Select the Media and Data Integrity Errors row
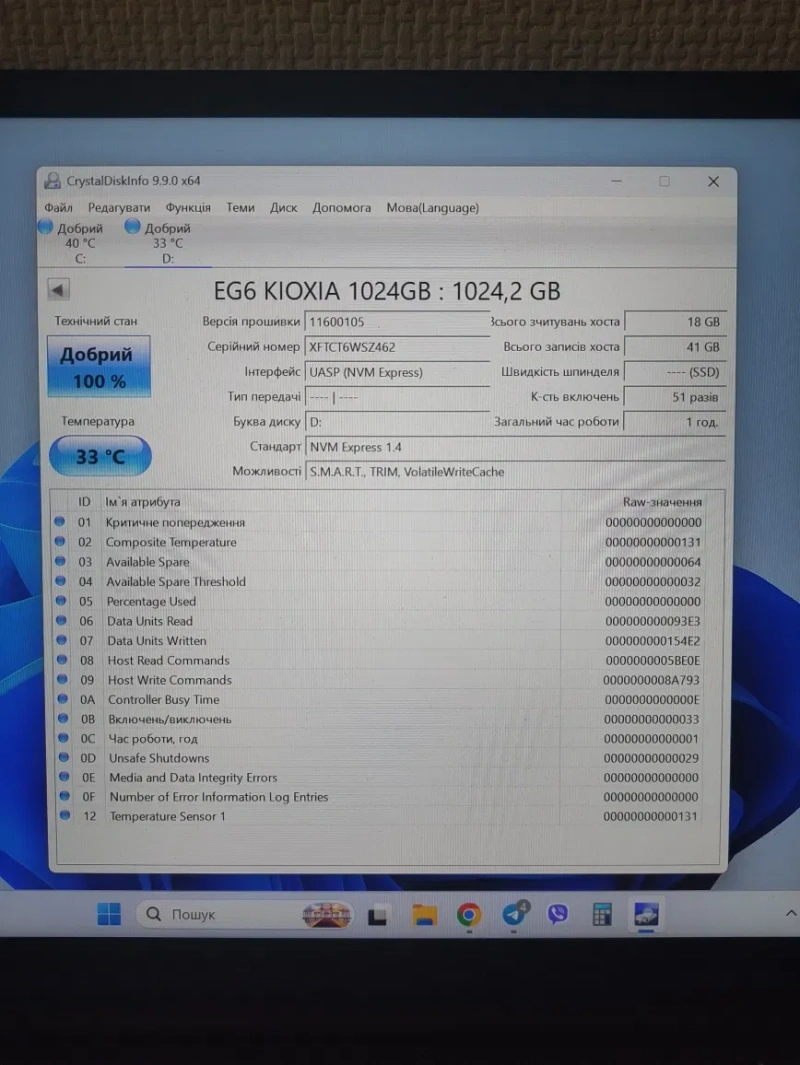 click(x=379, y=778)
